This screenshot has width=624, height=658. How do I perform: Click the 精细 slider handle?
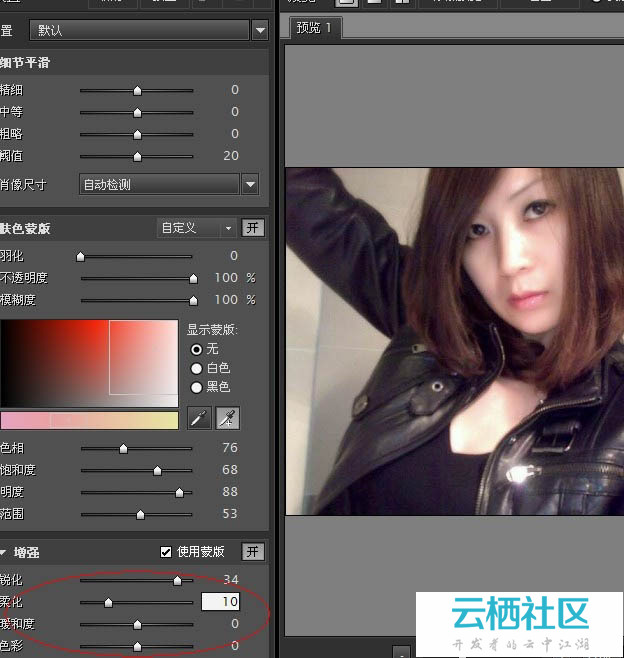137,91
